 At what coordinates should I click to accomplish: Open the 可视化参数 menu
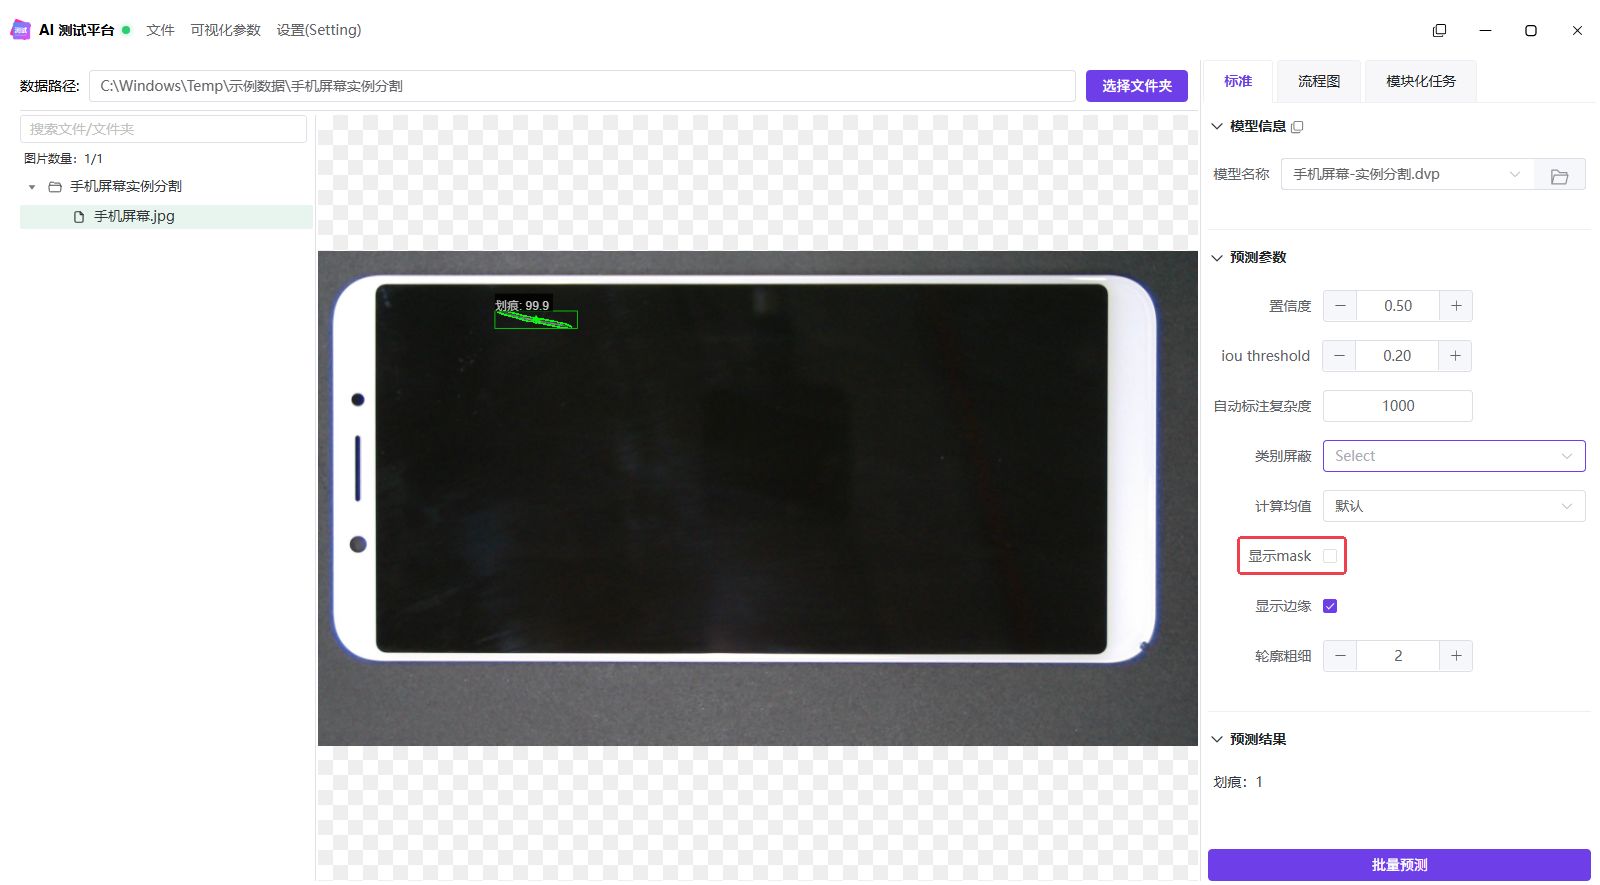[225, 30]
